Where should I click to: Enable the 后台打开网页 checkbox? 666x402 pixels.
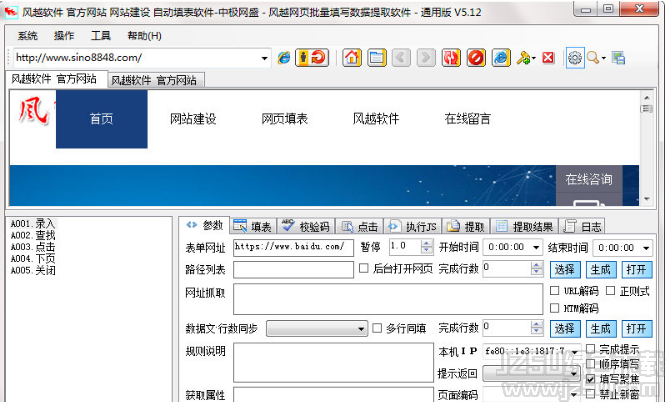click(x=364, y=268)
